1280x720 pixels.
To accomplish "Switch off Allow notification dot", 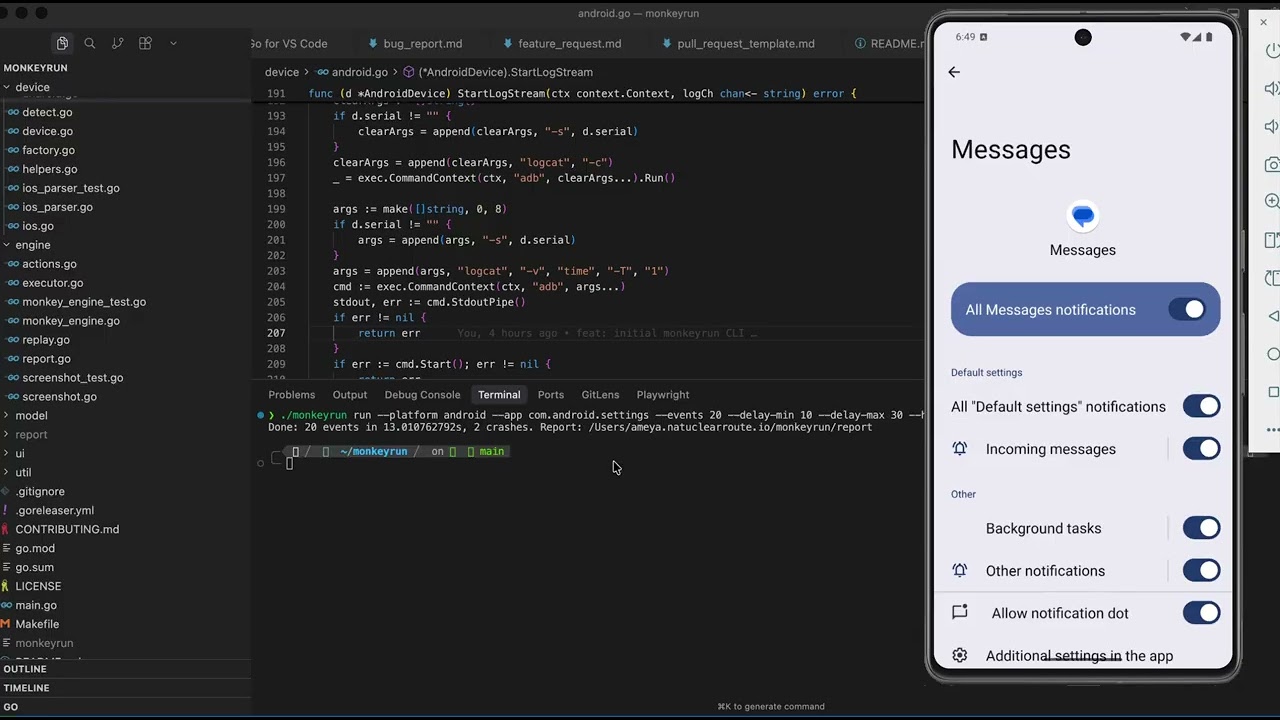I will tap(1201, 613).
